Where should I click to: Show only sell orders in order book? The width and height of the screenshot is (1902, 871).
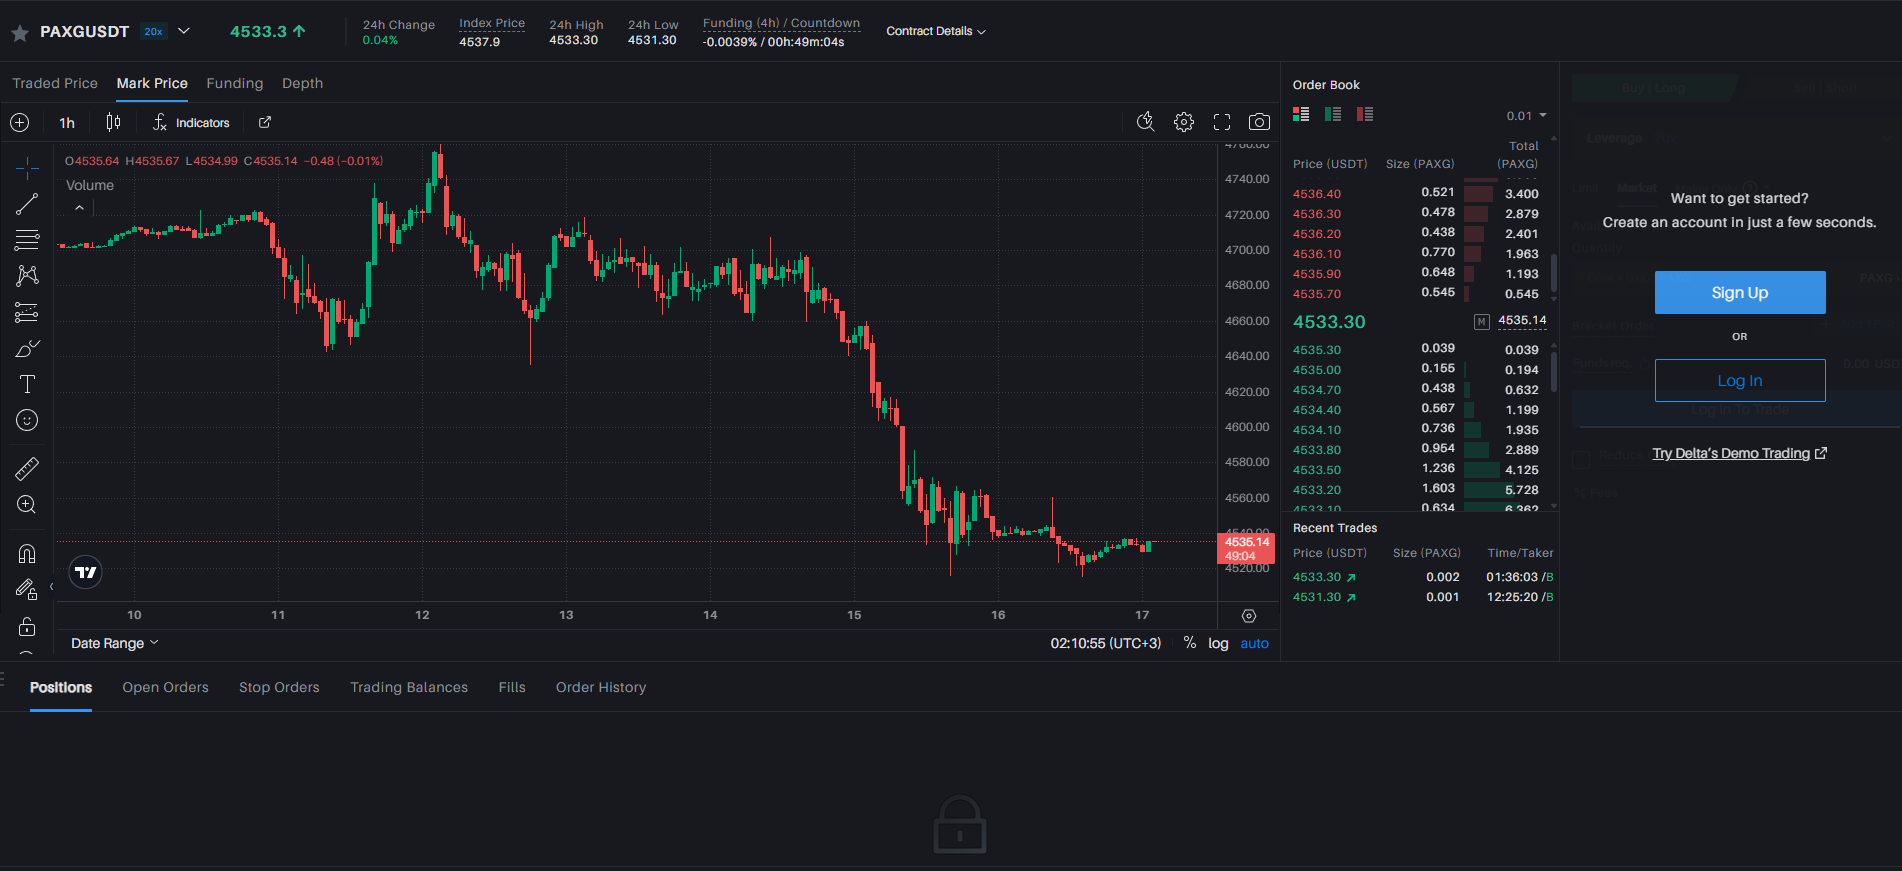[1365, 114]
